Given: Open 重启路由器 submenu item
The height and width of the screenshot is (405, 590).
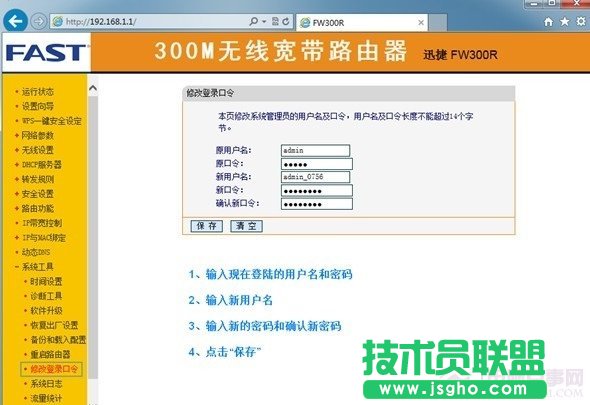Looking at the screenshot, I should [50, 355].
